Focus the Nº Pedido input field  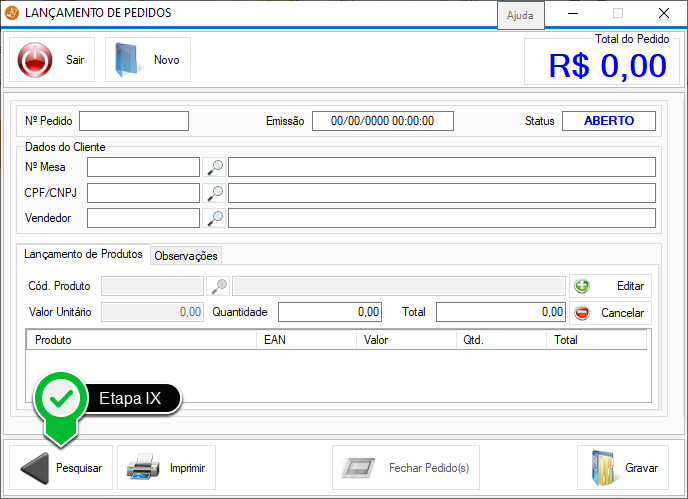point(134,121)
